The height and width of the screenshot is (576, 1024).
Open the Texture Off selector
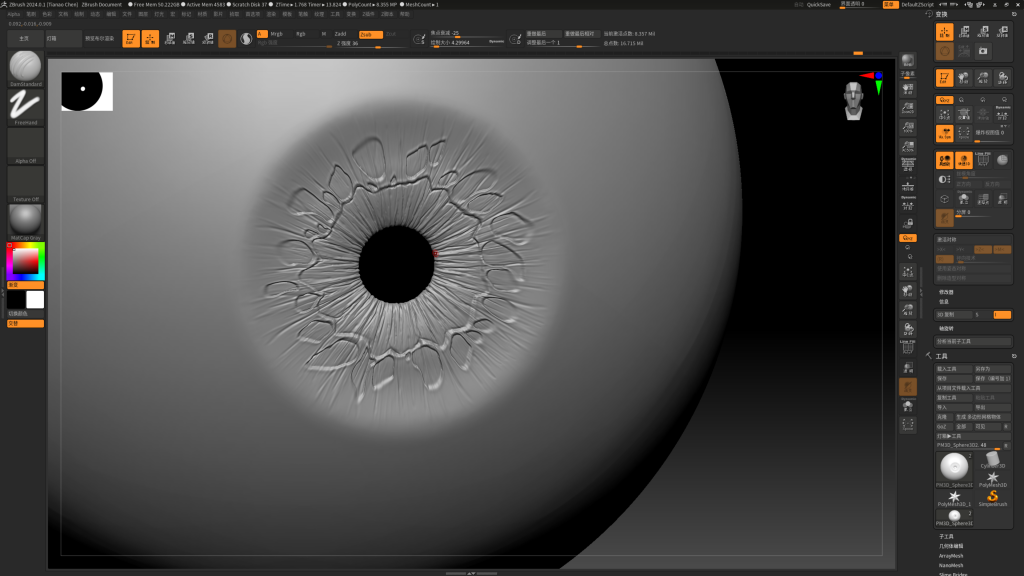pyautogui.click(x=25, y=184)
